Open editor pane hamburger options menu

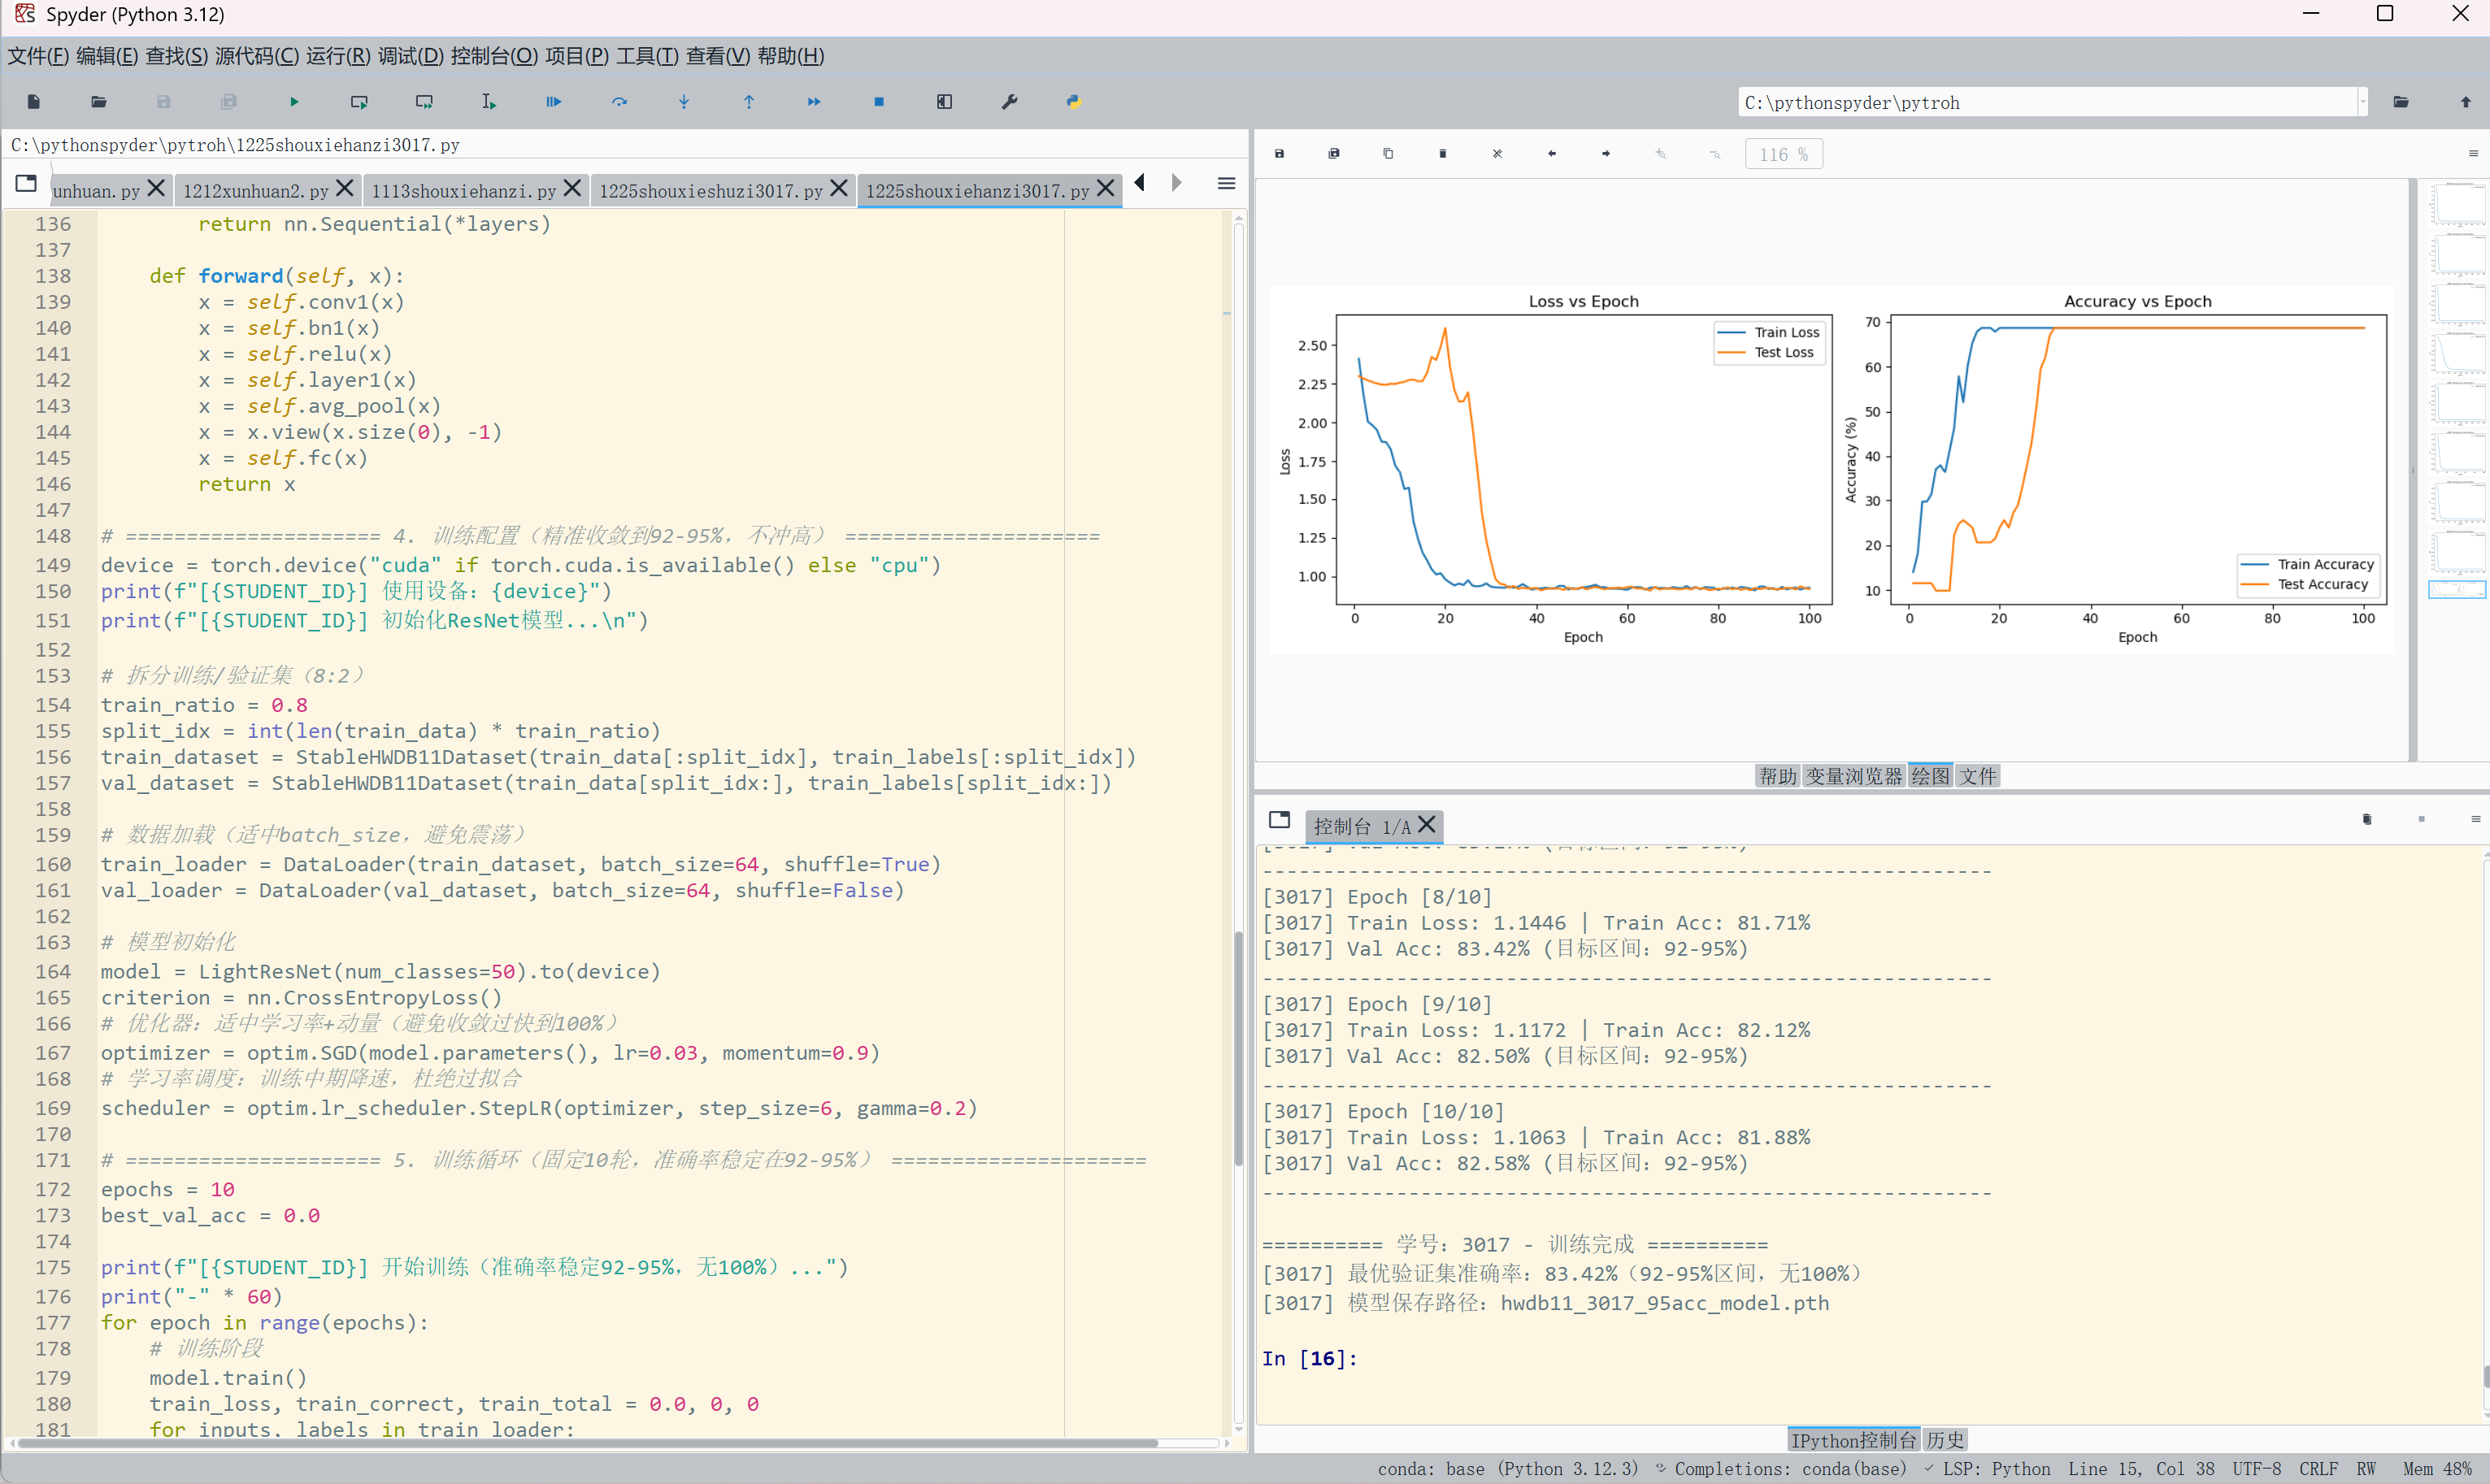click(x=1227, y=183)
